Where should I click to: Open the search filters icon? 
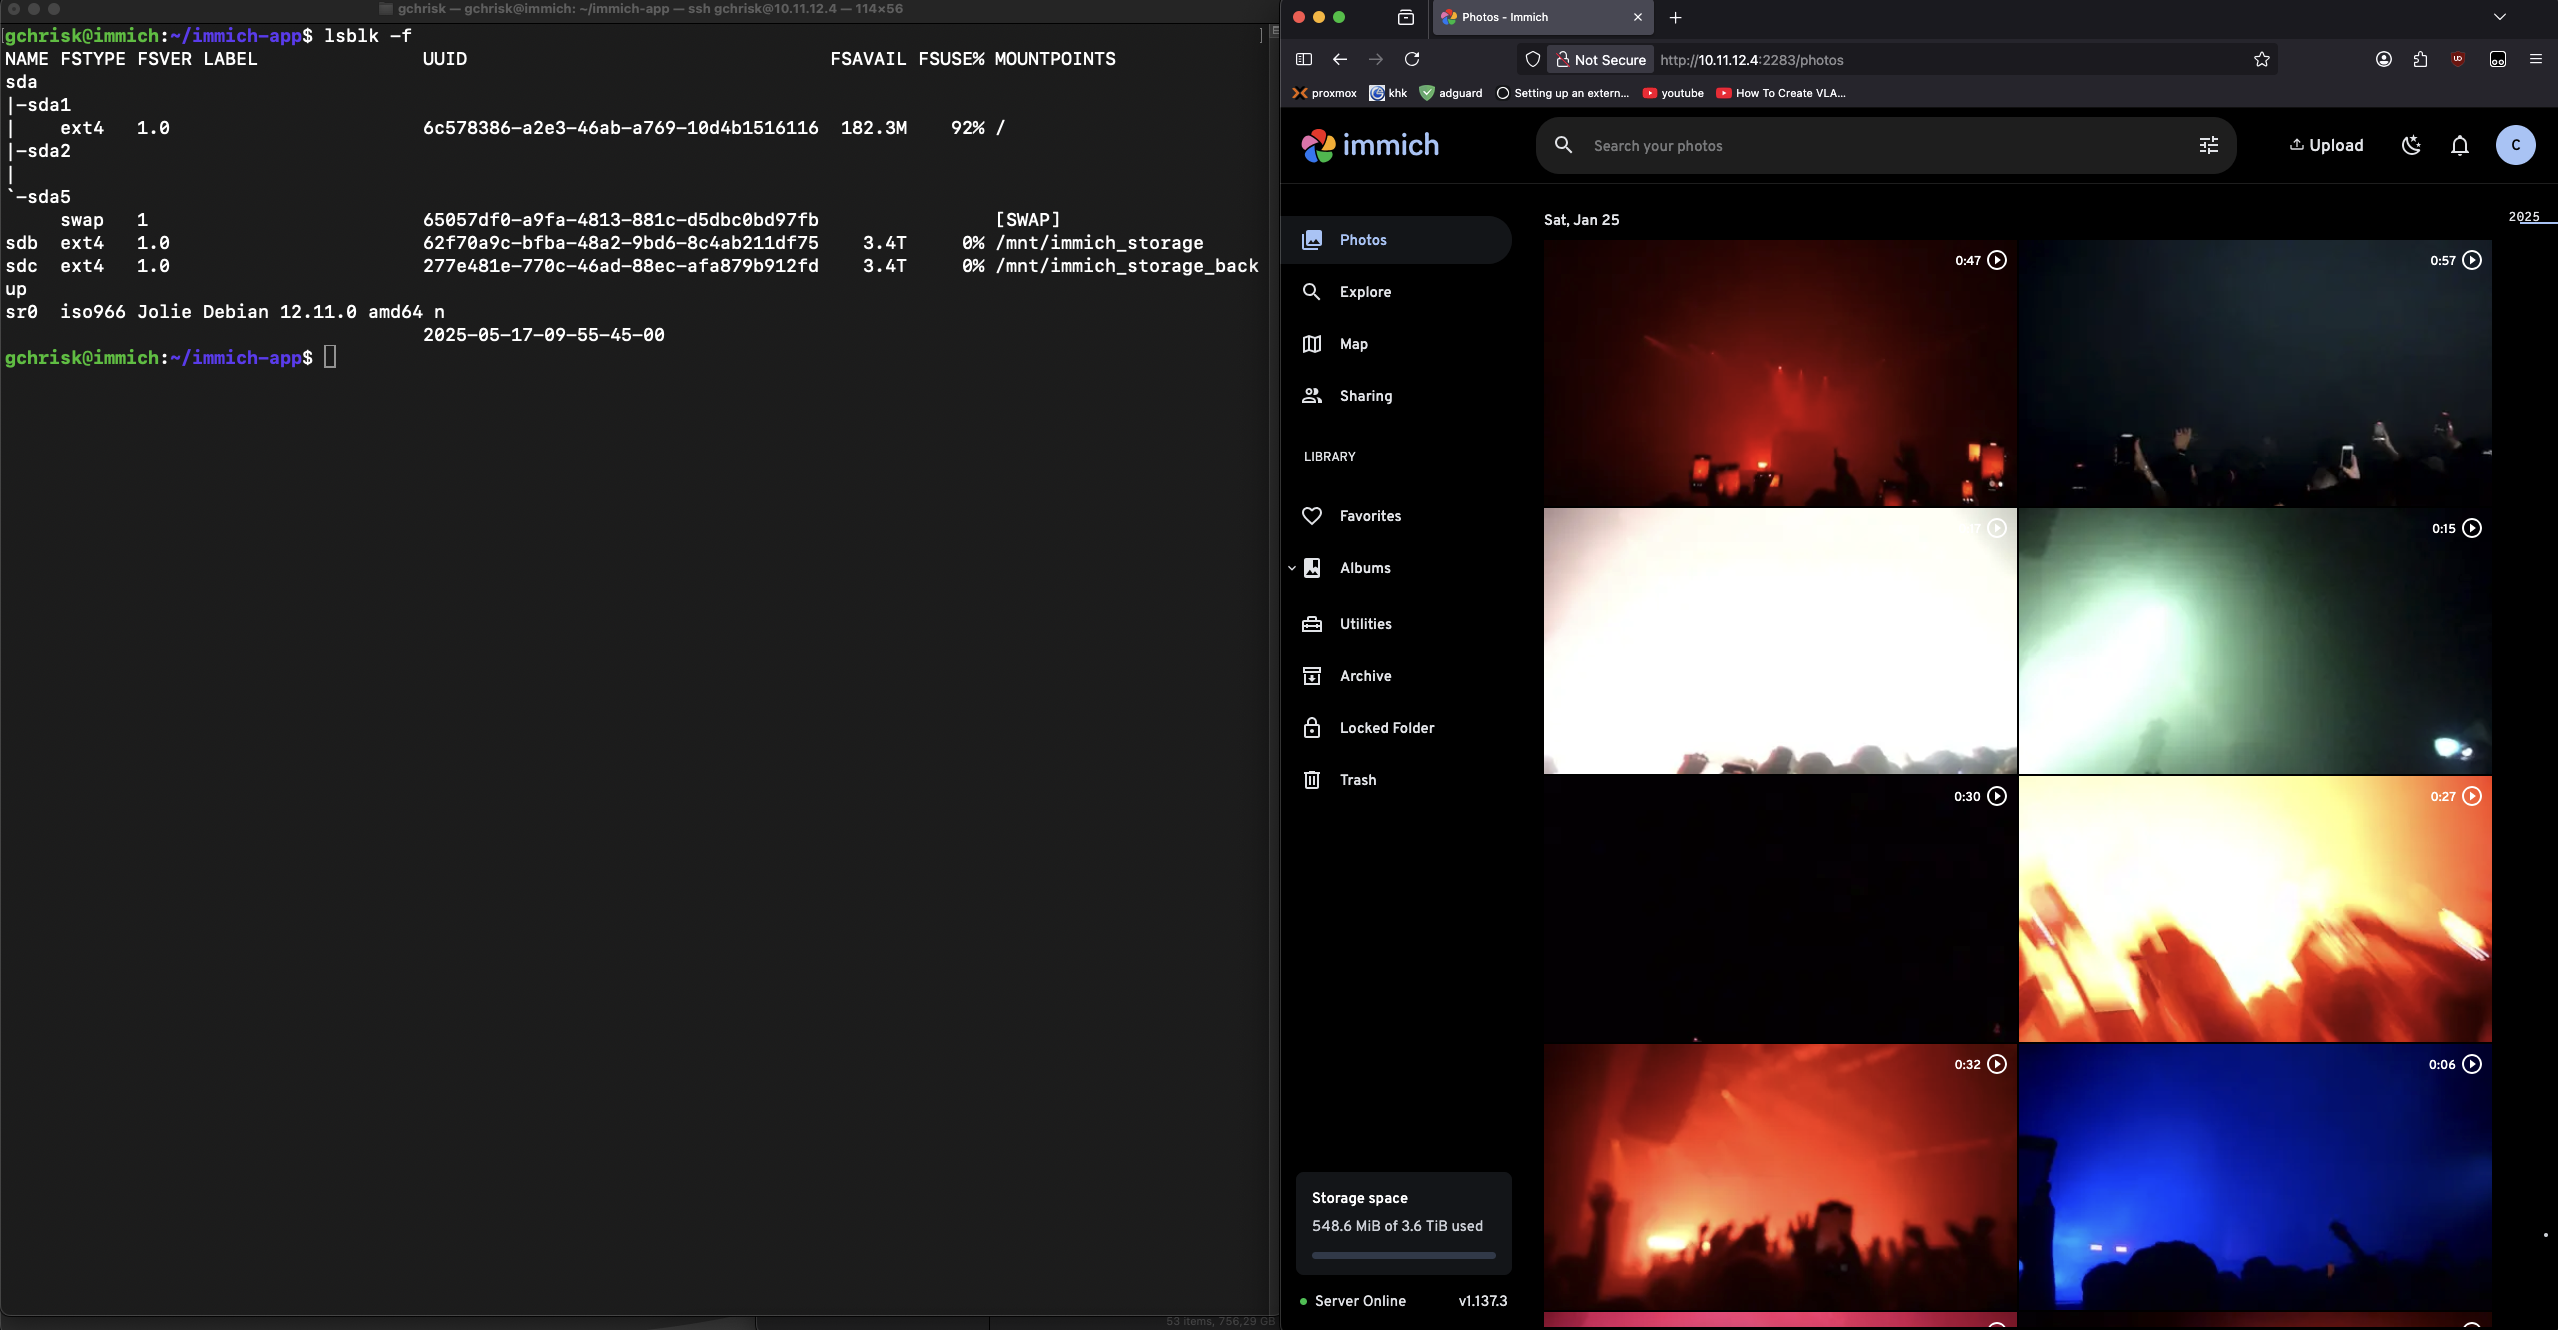[x=2209, y=145]
